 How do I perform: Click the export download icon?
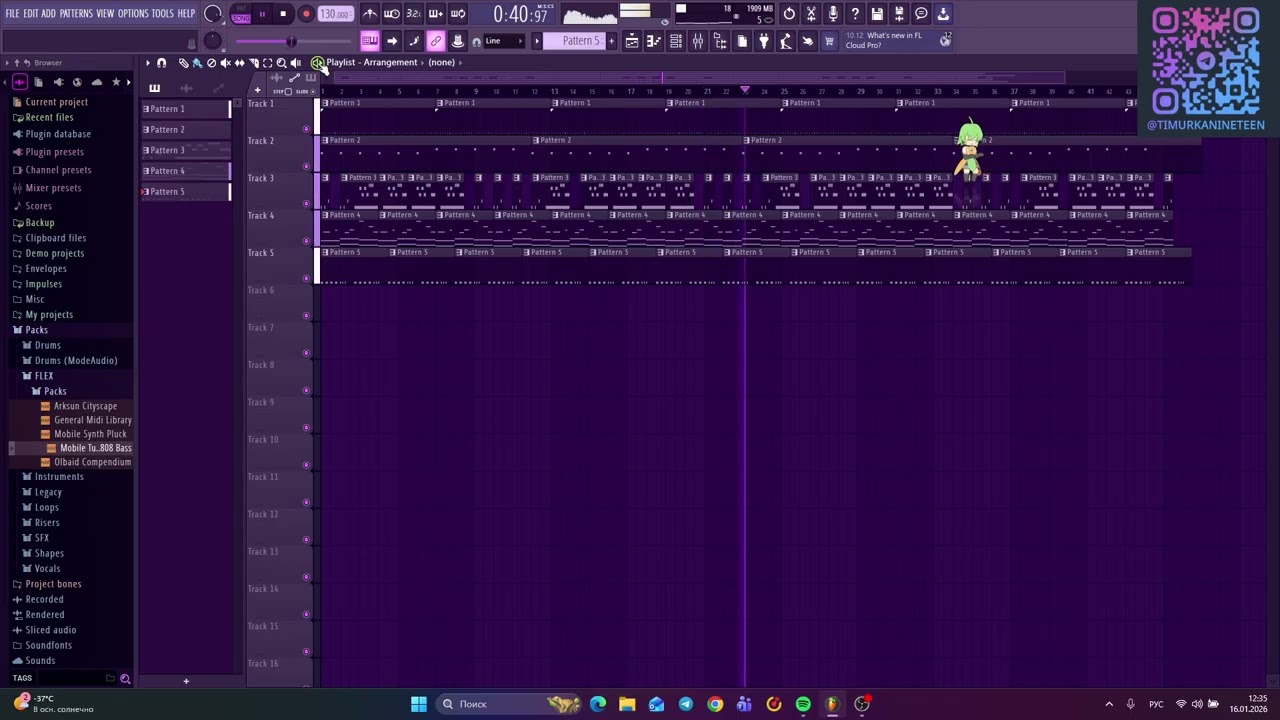[x=943, y=14]
